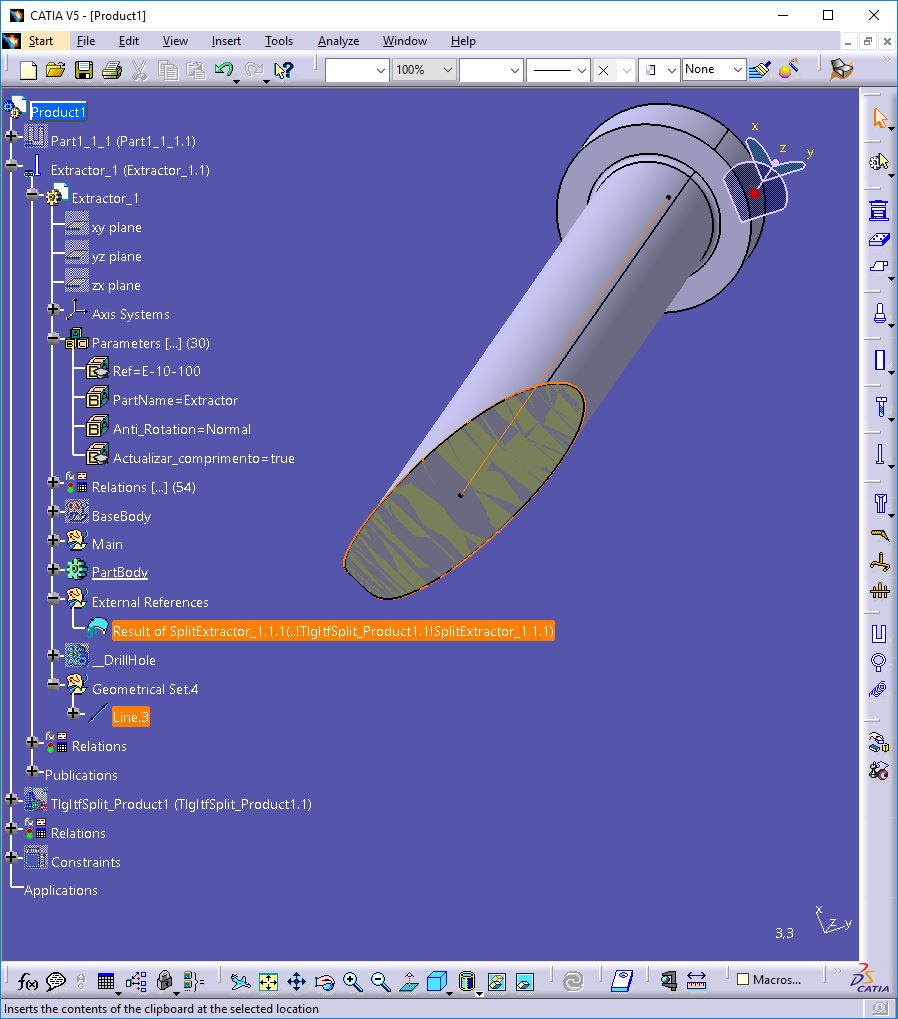Click the padlock icon in bottom toolbar

[164, 981]
